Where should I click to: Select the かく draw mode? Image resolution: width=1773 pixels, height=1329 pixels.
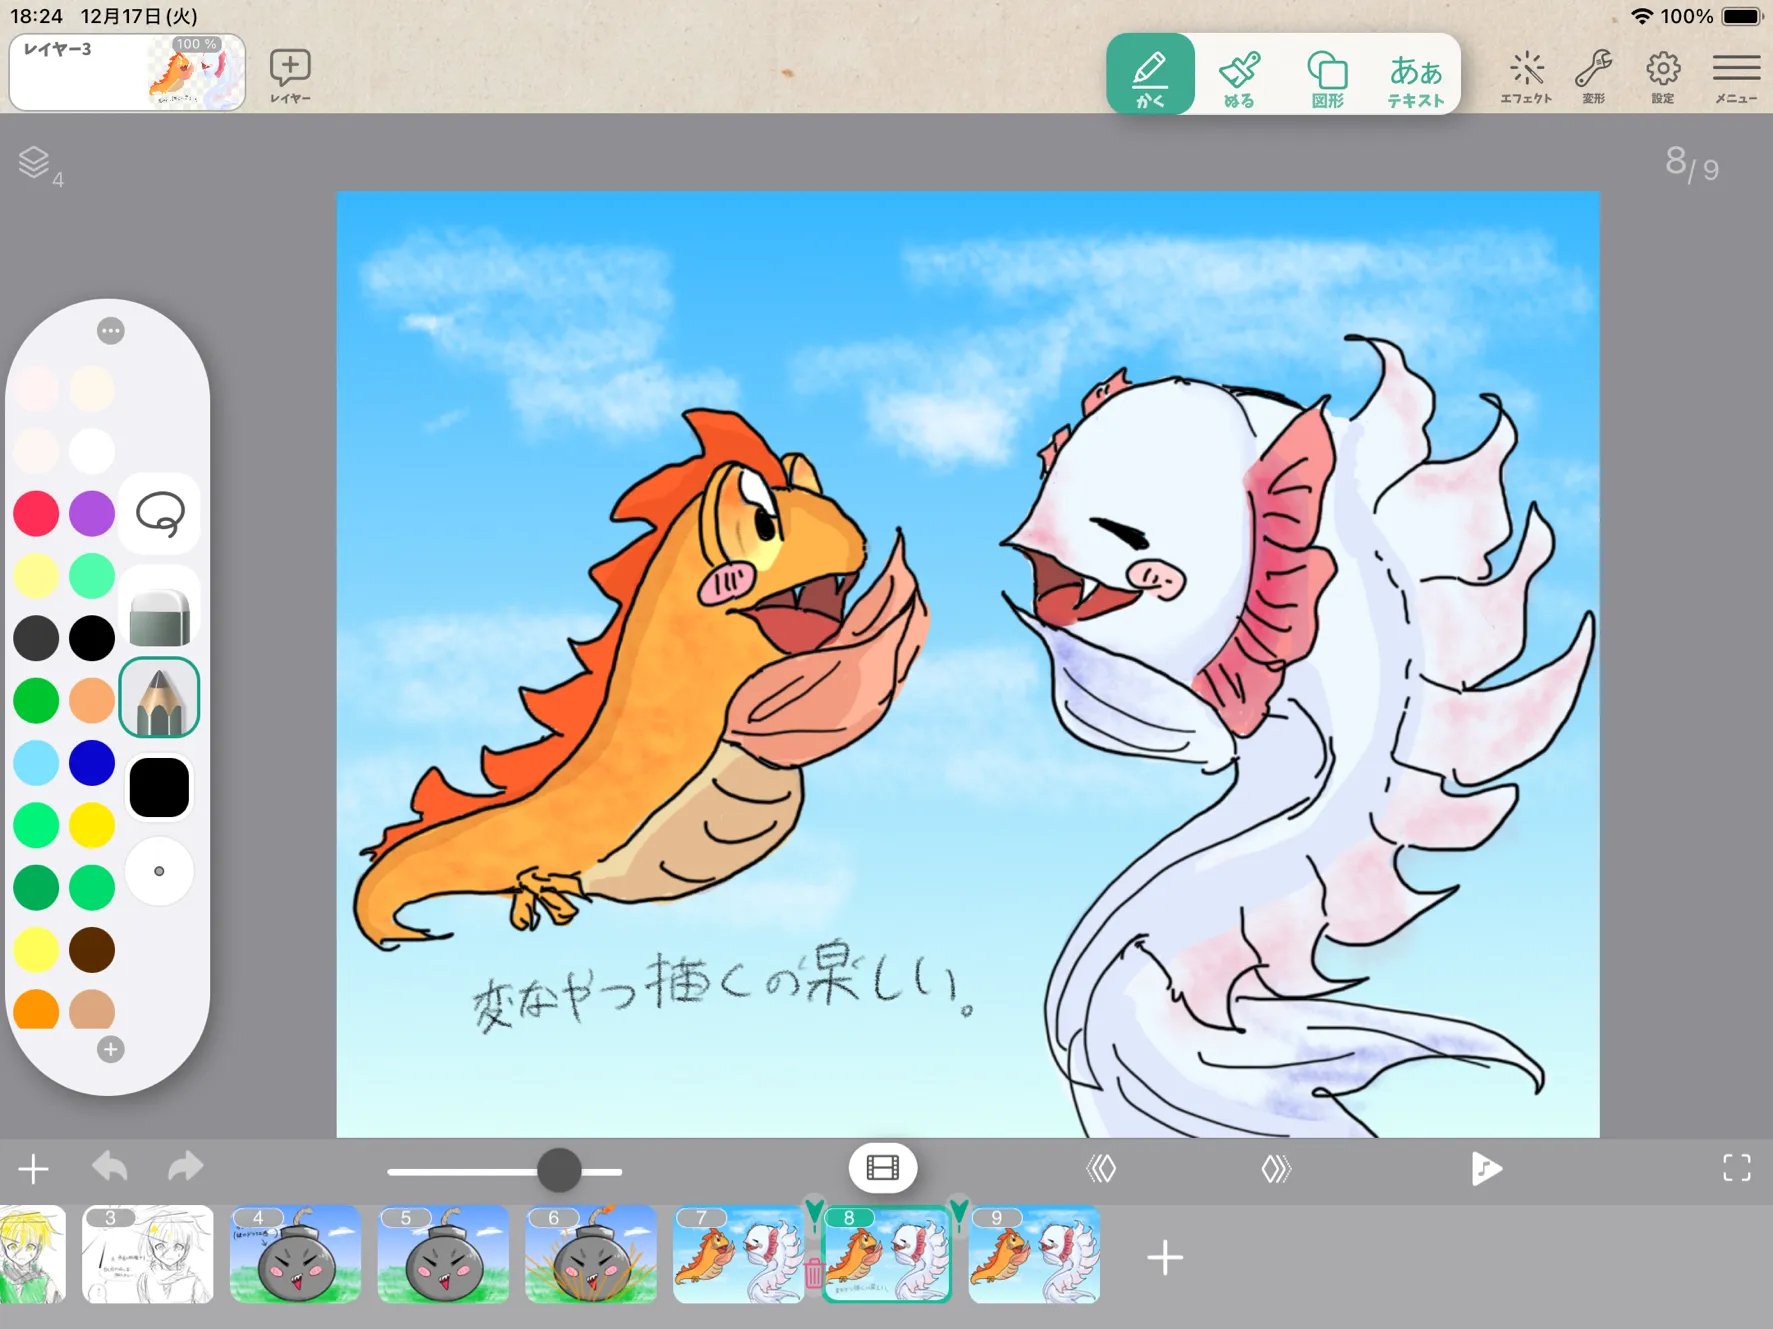tap(1150, 74)
